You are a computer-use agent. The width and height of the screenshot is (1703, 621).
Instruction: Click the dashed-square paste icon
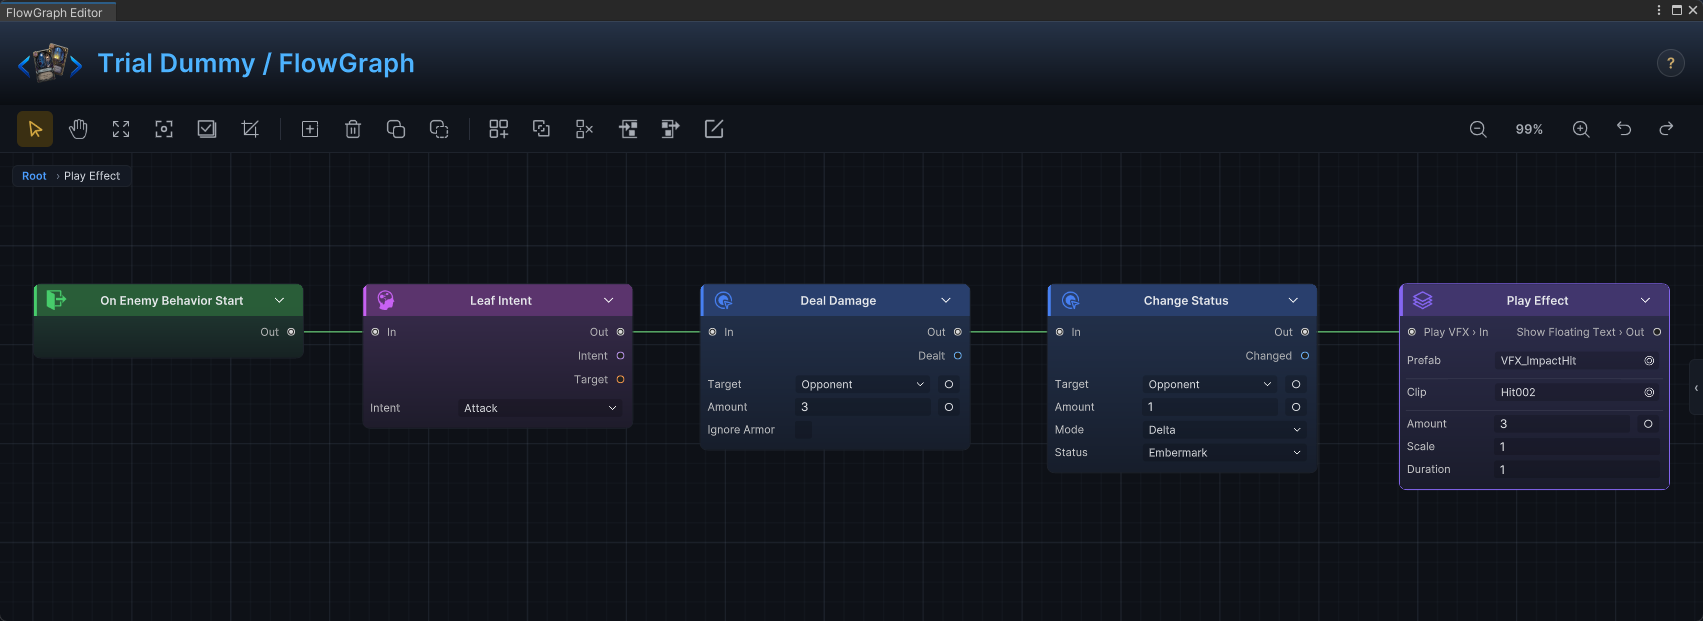tap(439, 129)
